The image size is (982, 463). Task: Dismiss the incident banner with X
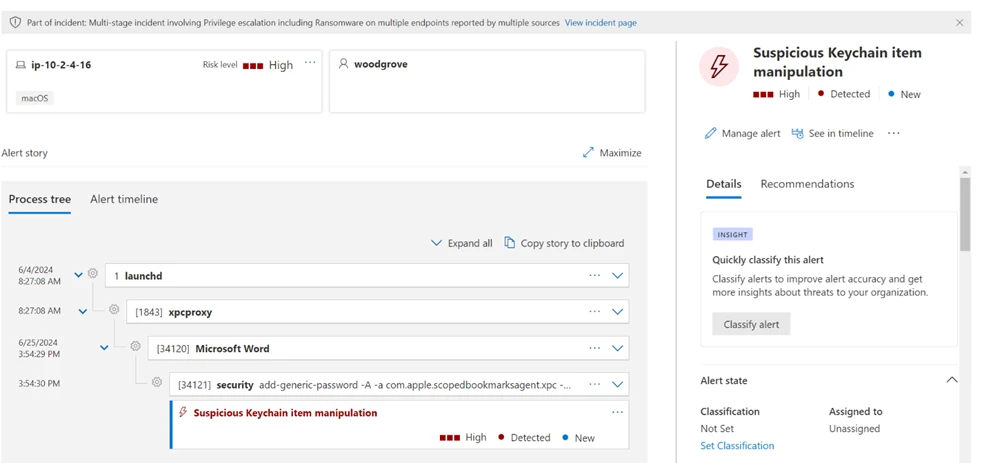tap(960, 22)
